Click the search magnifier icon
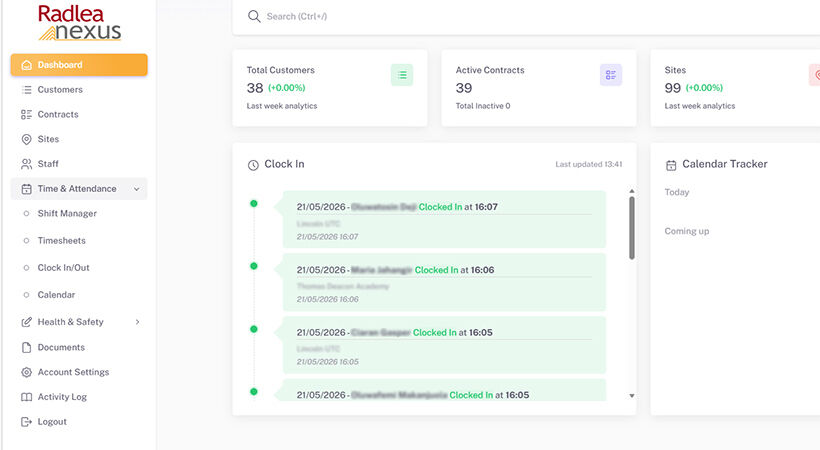820x450 pixels. click(x=254, y=16)
